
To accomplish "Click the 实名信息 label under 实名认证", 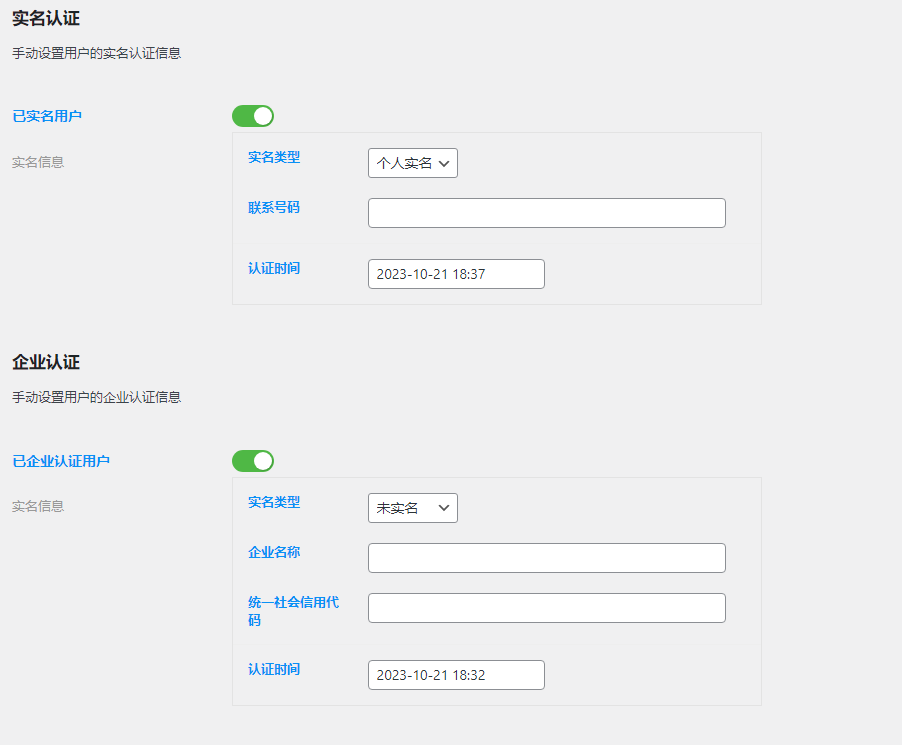I will click(37, 162).
